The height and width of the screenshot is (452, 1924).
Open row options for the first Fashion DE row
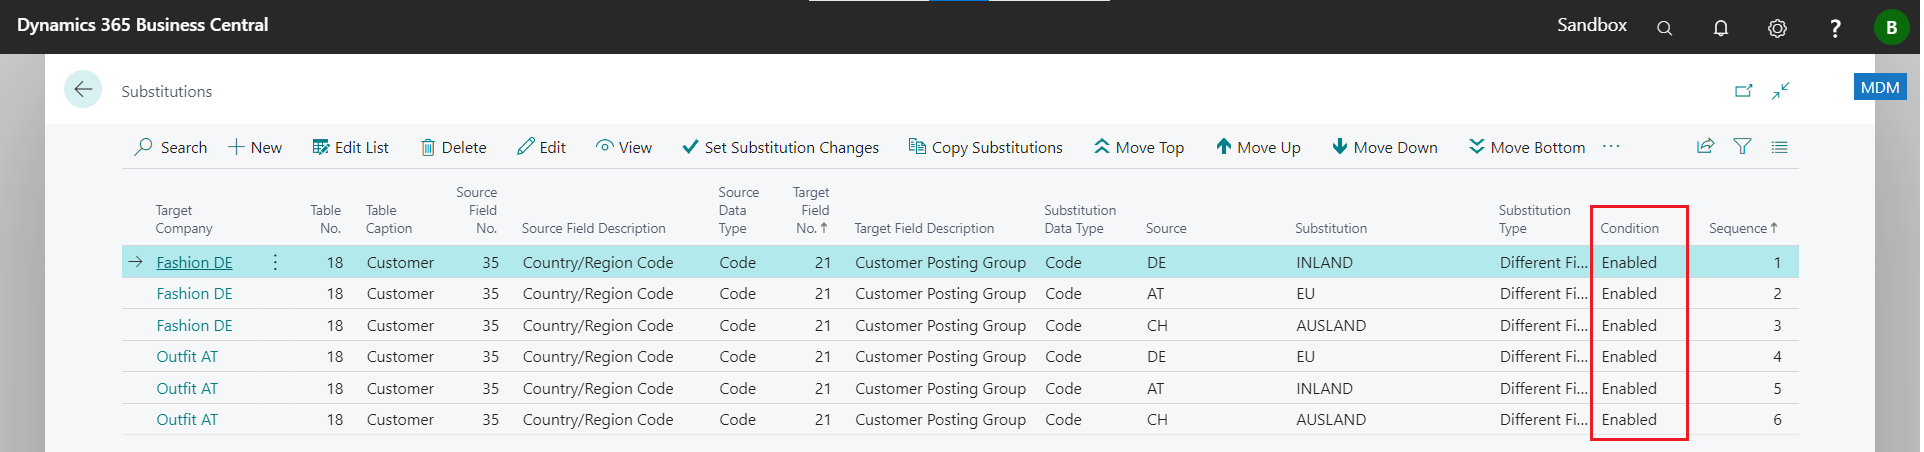(275, 262)
